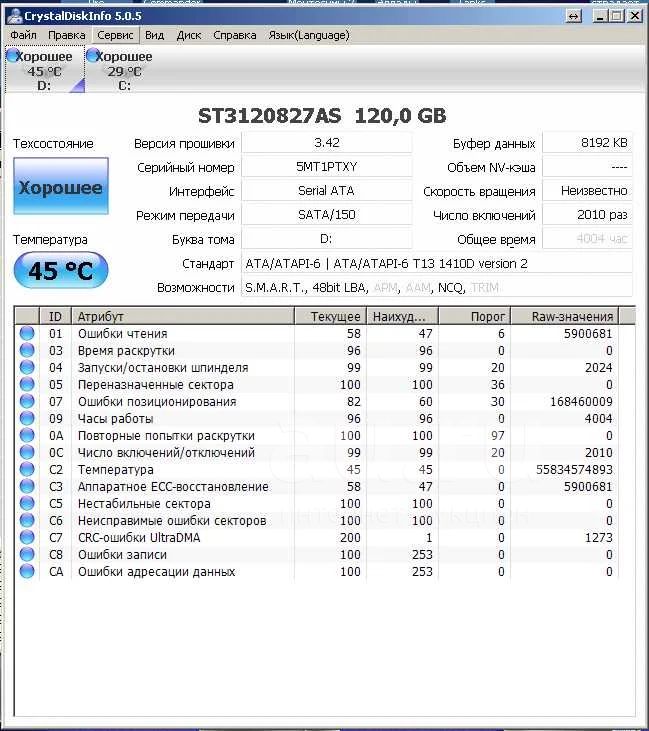Click the Часы работы attribute name

coord(116,419)
